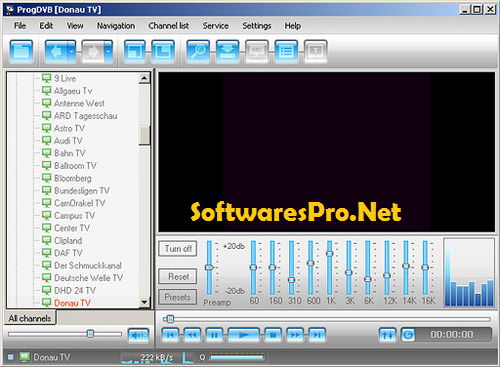This screenshot has height=367, width=500.
Task: Click the stop button
Action: [273, 335]
